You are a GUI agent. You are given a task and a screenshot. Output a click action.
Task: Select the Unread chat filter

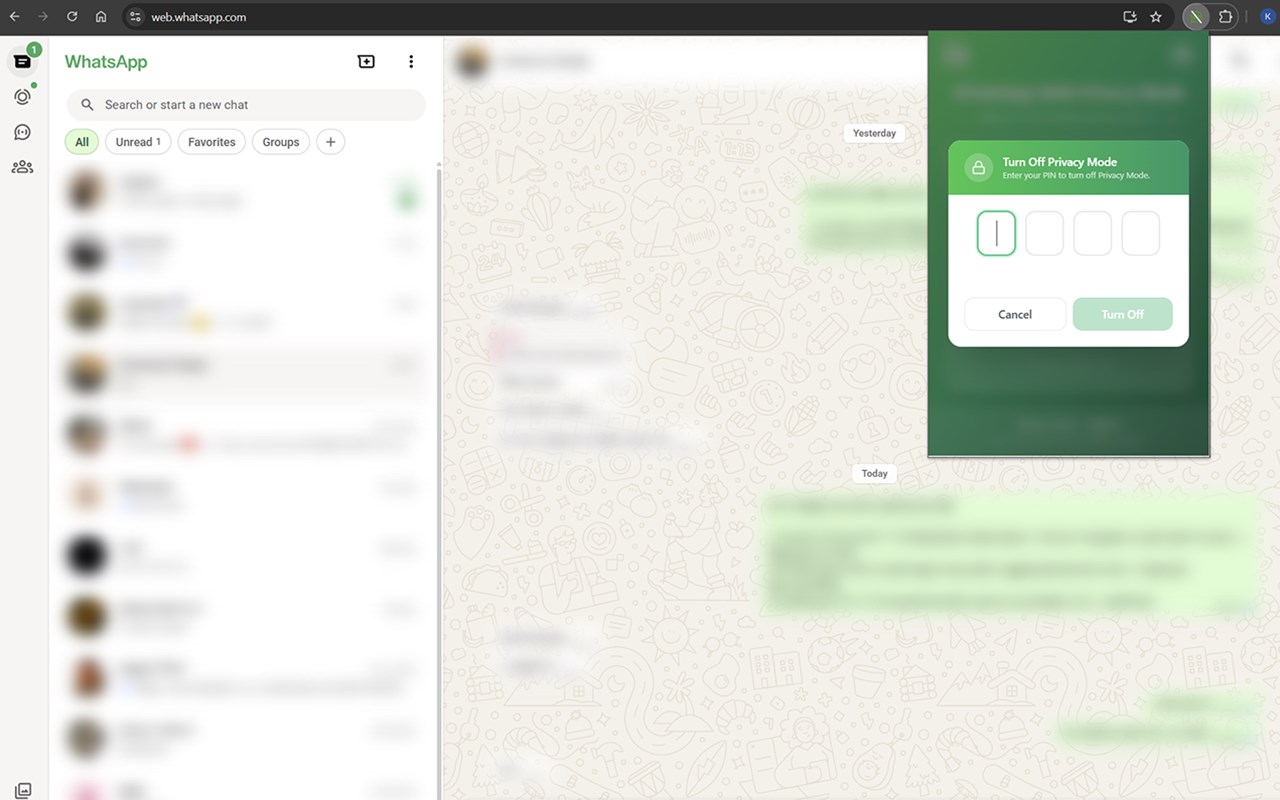click(x=138, y=142)
